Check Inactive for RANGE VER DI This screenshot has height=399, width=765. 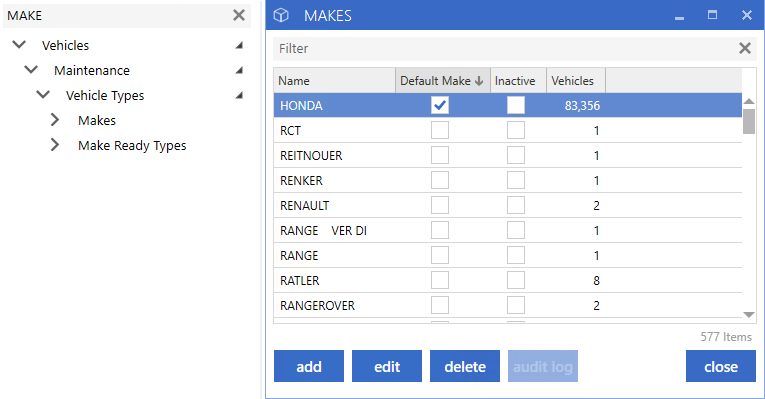(516, 230)
